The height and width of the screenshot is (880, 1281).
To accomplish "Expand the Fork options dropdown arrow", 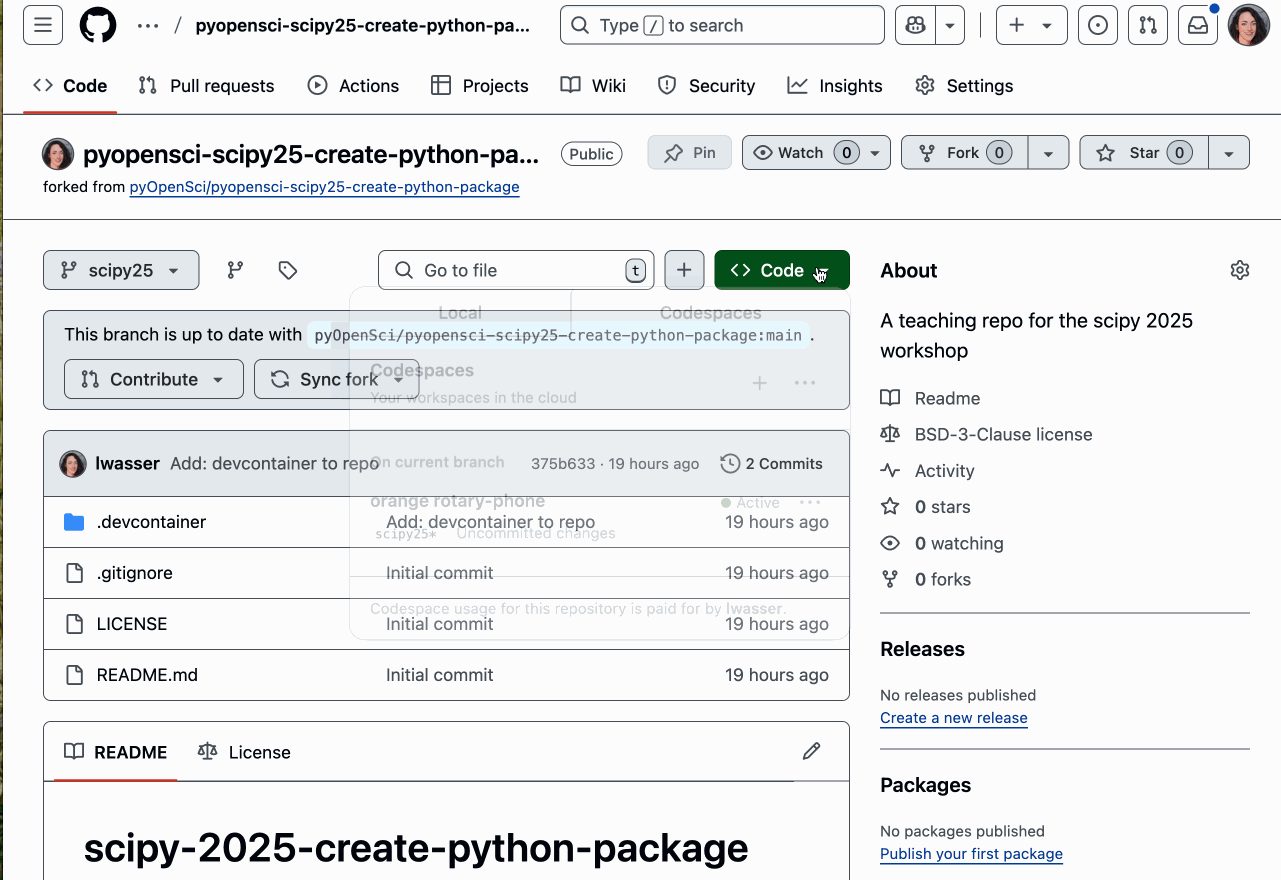I will click(x=1048, y=153).
